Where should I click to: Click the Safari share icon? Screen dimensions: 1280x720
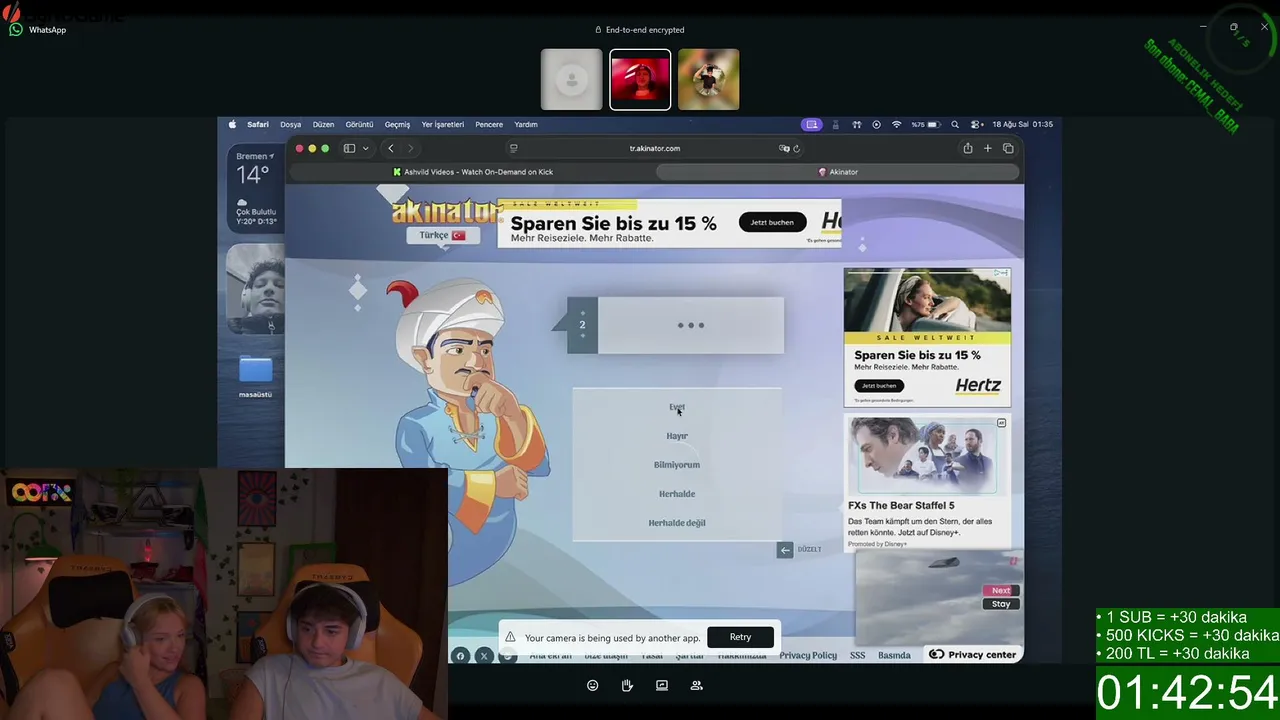tap(967, 148)
